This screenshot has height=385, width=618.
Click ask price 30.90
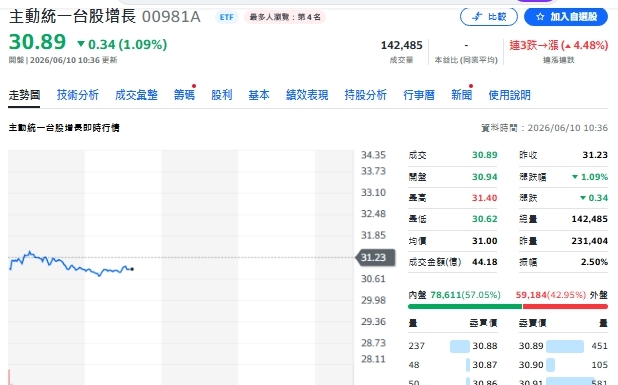[x=531, y=365]
